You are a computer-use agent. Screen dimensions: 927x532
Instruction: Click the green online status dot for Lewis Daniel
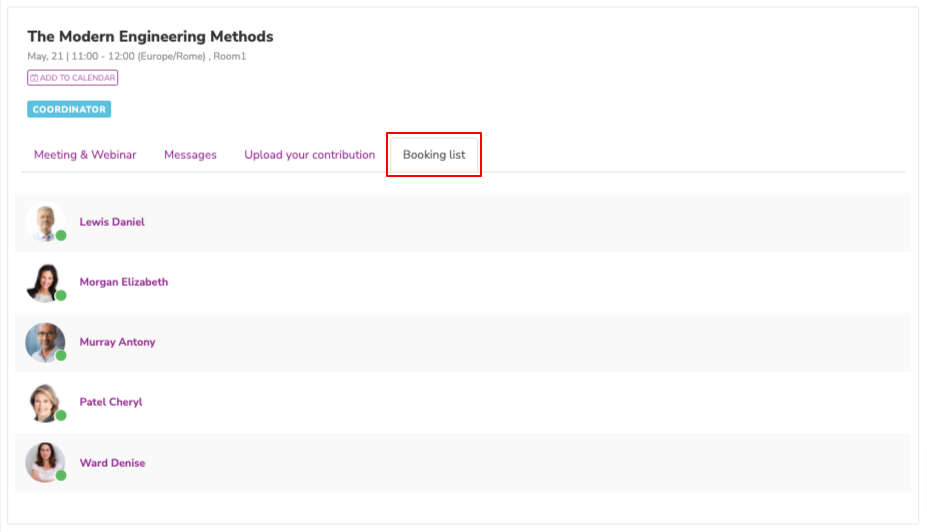tap(61, 236)
